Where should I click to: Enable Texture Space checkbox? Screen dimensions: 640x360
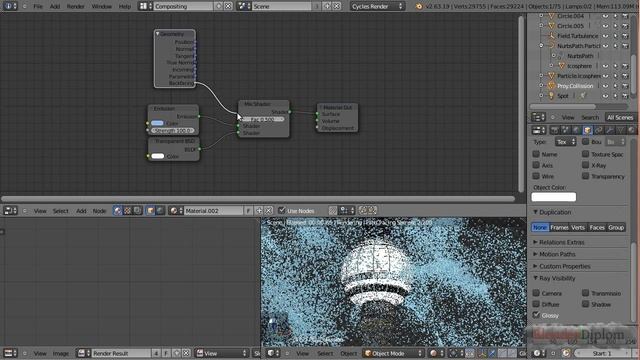[585, 154]
